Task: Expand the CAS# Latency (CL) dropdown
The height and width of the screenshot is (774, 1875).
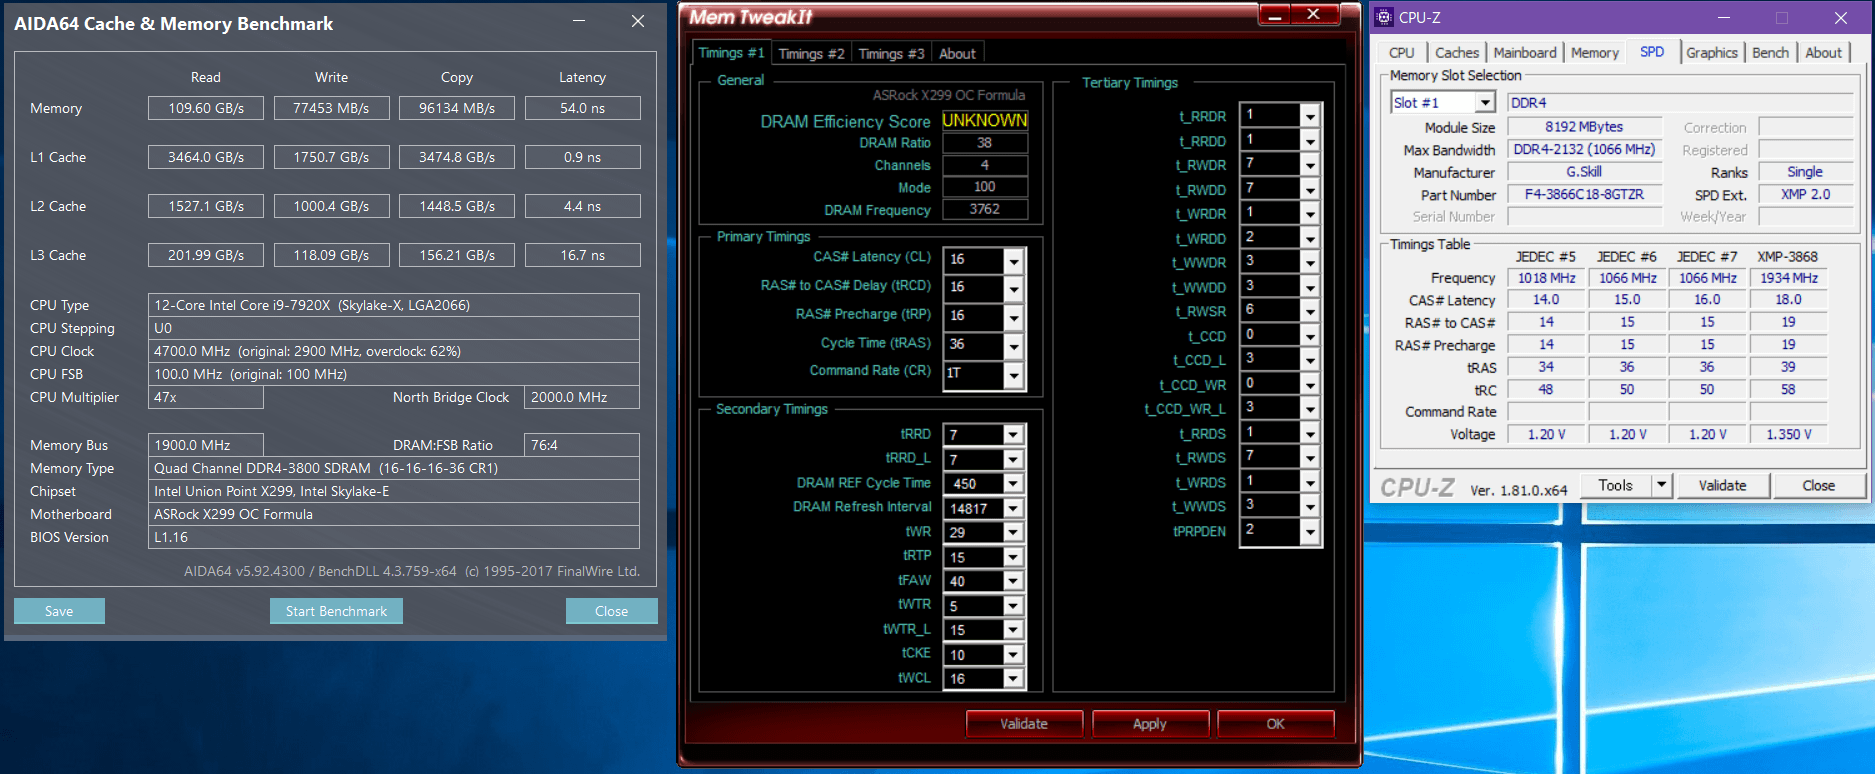Action: point(1014,260)
